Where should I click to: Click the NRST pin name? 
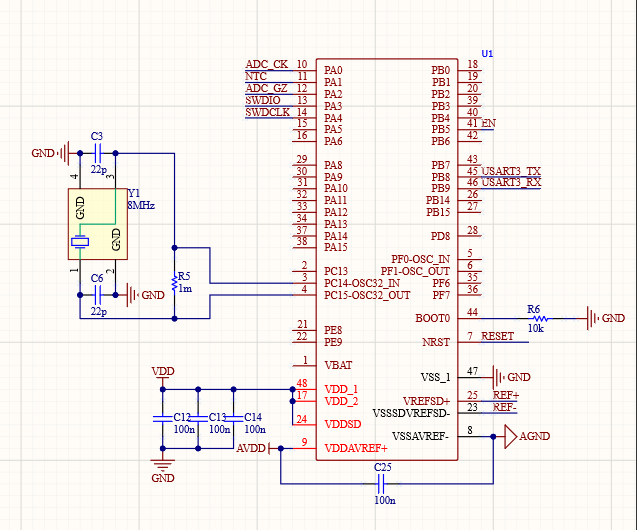click(x=436, y=342)
